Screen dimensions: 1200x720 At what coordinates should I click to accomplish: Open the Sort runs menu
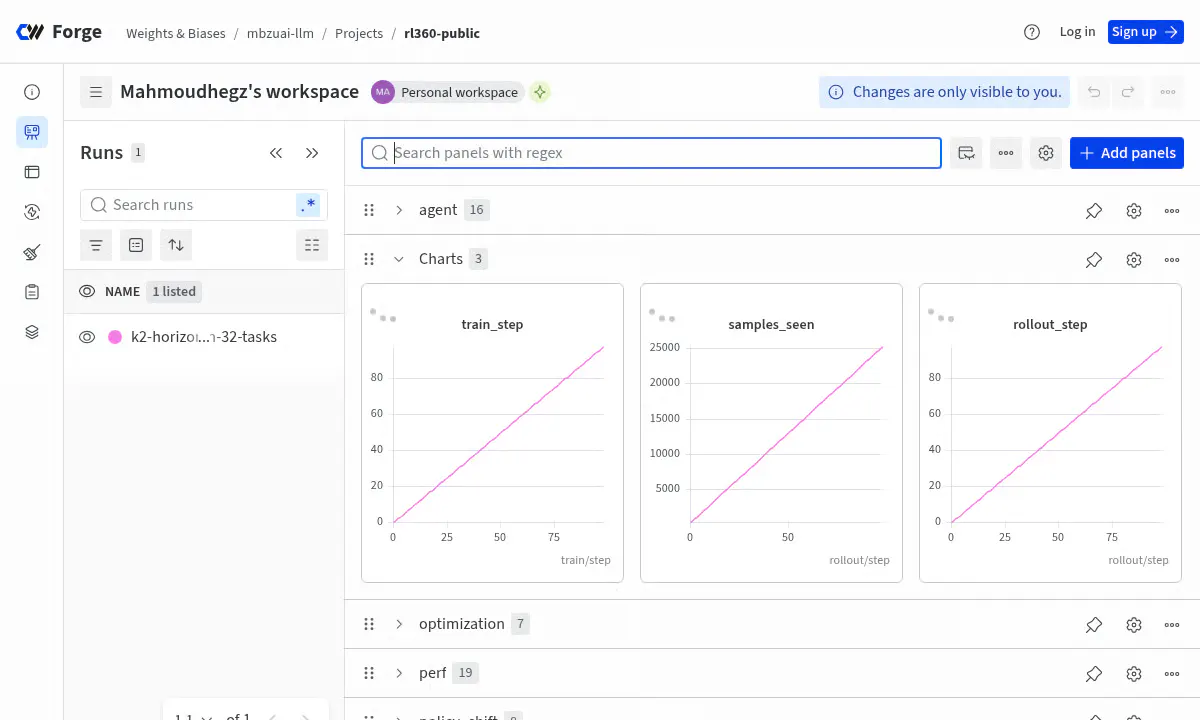pos(176,245)
